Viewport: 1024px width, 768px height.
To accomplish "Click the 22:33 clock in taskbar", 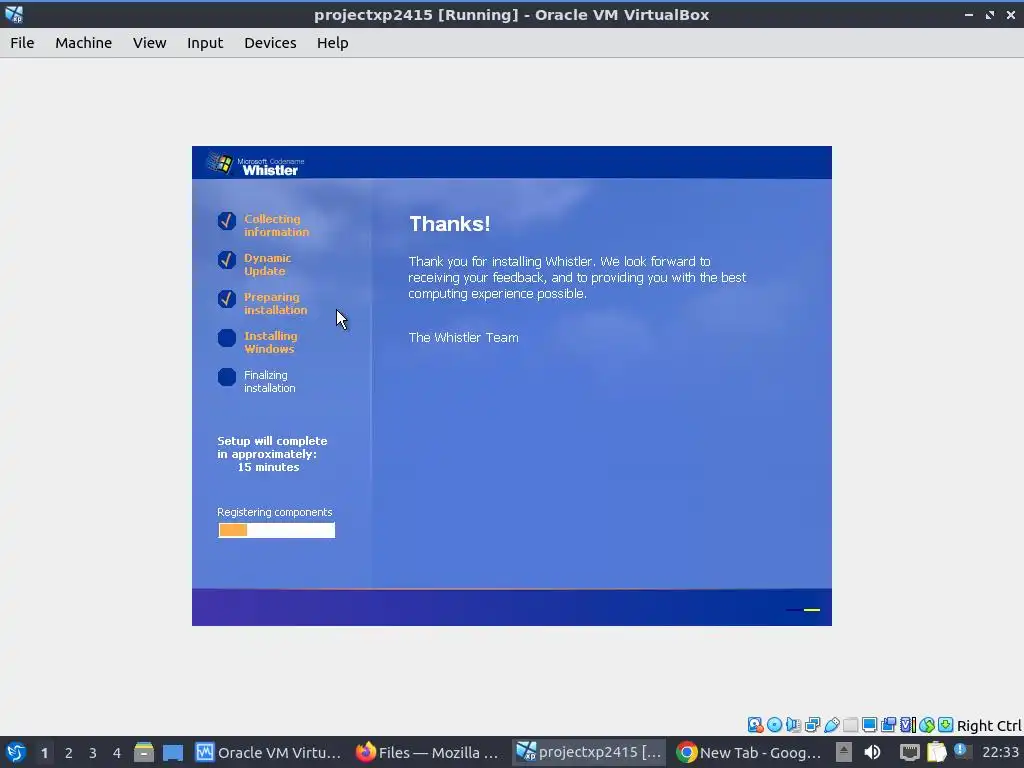I will (x=1000, y=752).
